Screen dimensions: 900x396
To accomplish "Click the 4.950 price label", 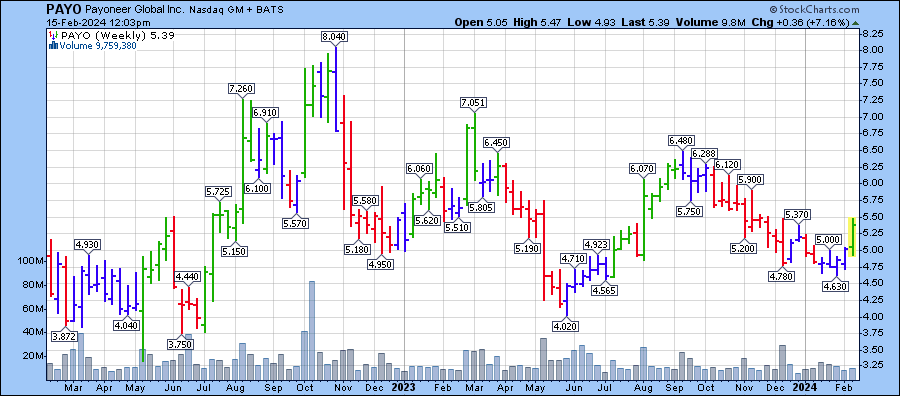I will [382, 264].
